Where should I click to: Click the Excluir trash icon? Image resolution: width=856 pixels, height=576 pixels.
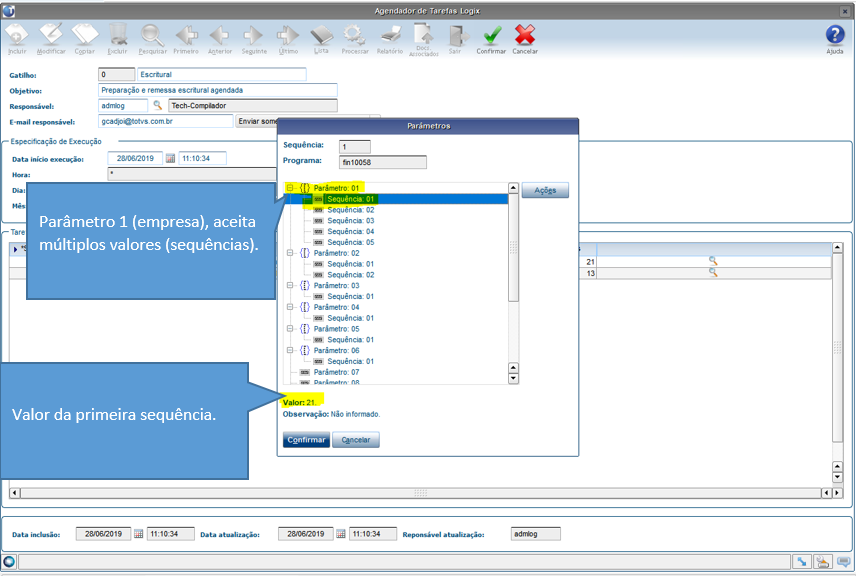117,35
